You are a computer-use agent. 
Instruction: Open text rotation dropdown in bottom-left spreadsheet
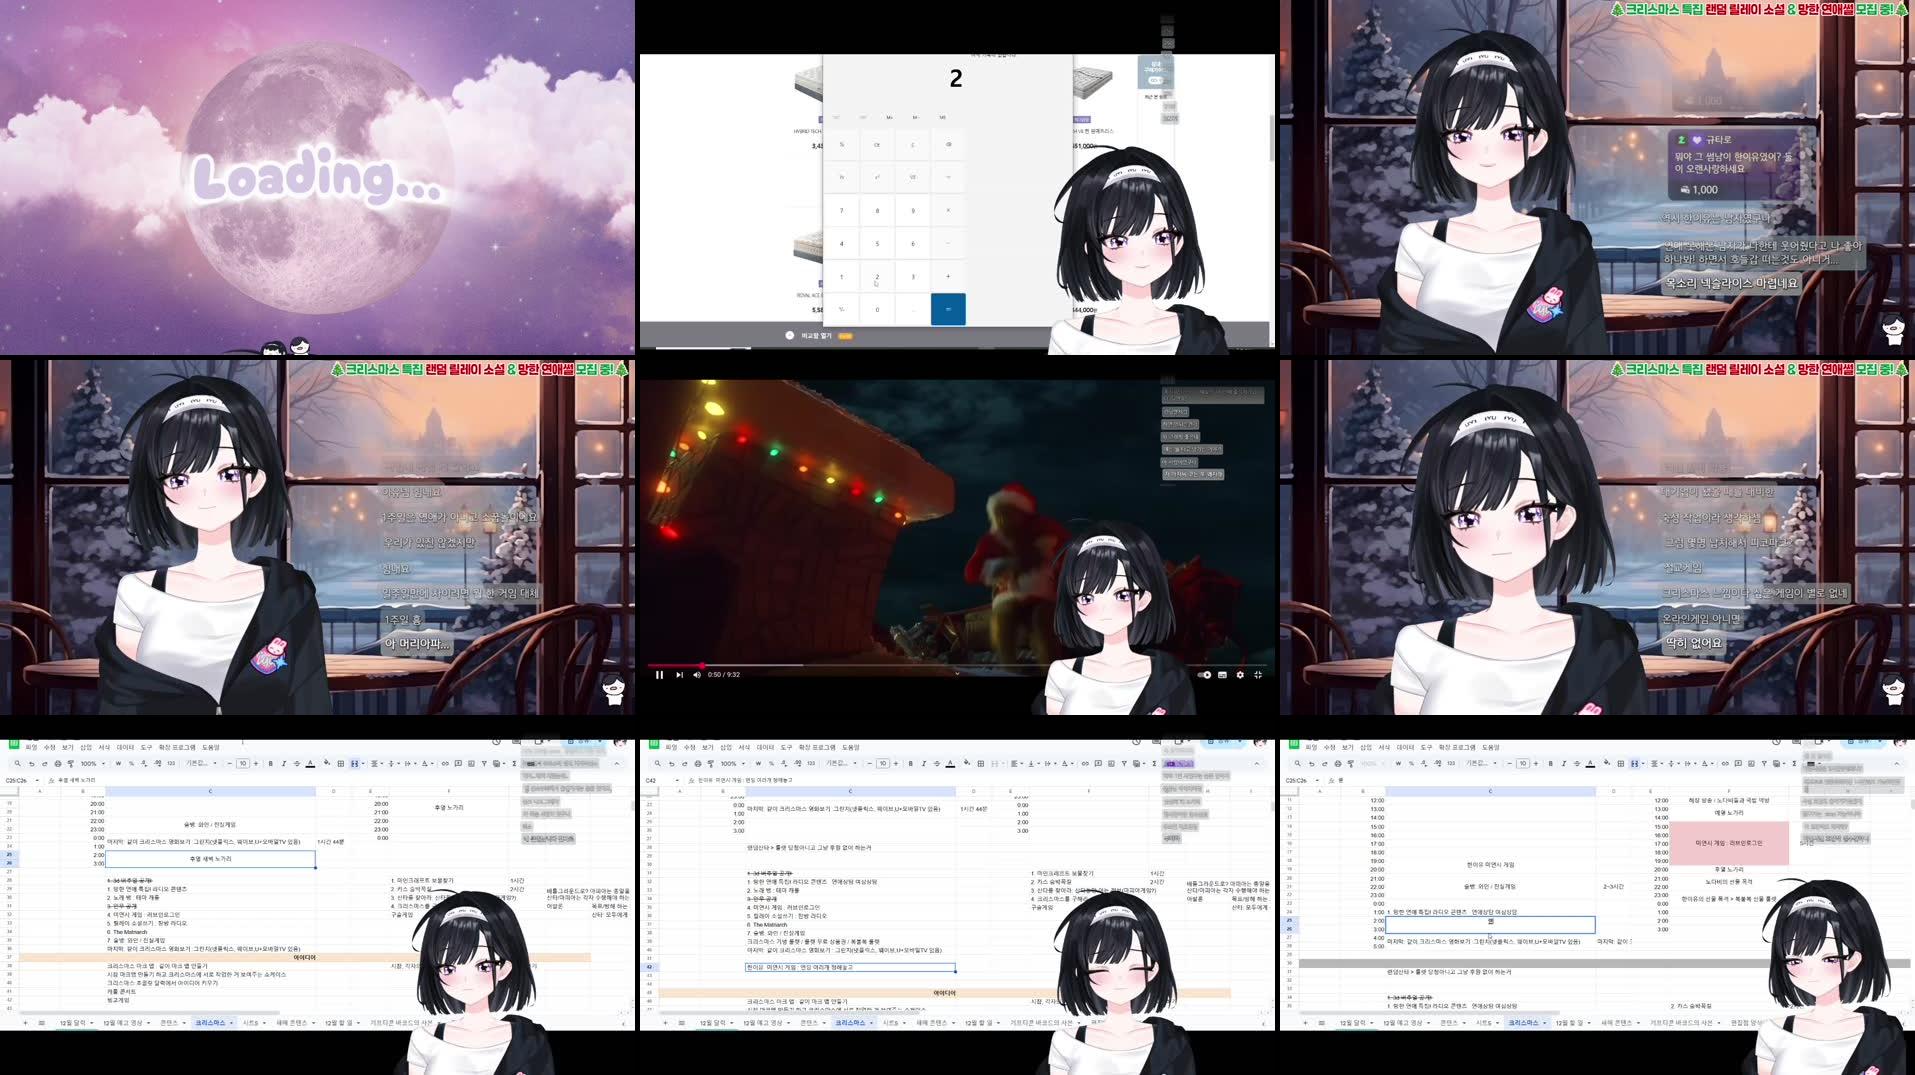pos(426,764)
